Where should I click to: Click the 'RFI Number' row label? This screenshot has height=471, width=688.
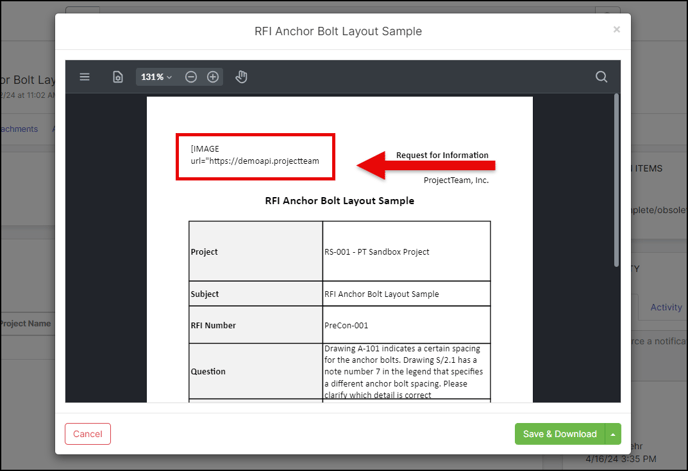213,325
